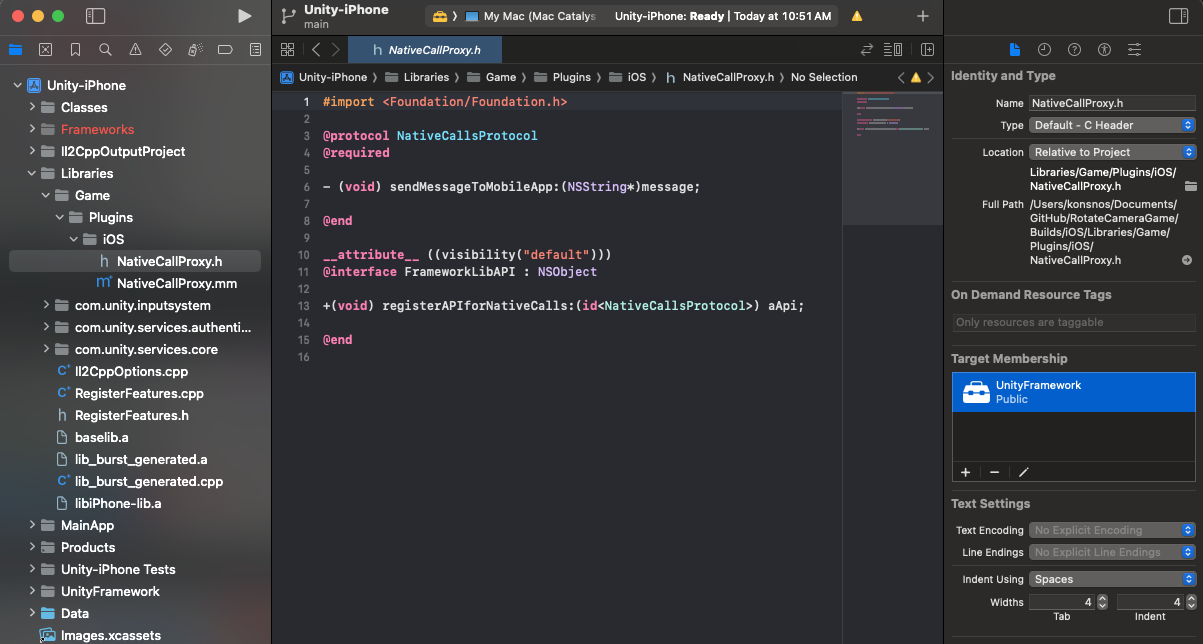Open the Test navigator diamond icon
Image resolution: width=1203 pixels, height=644 pixels.
pyautogui.click(x=165, y=49)
